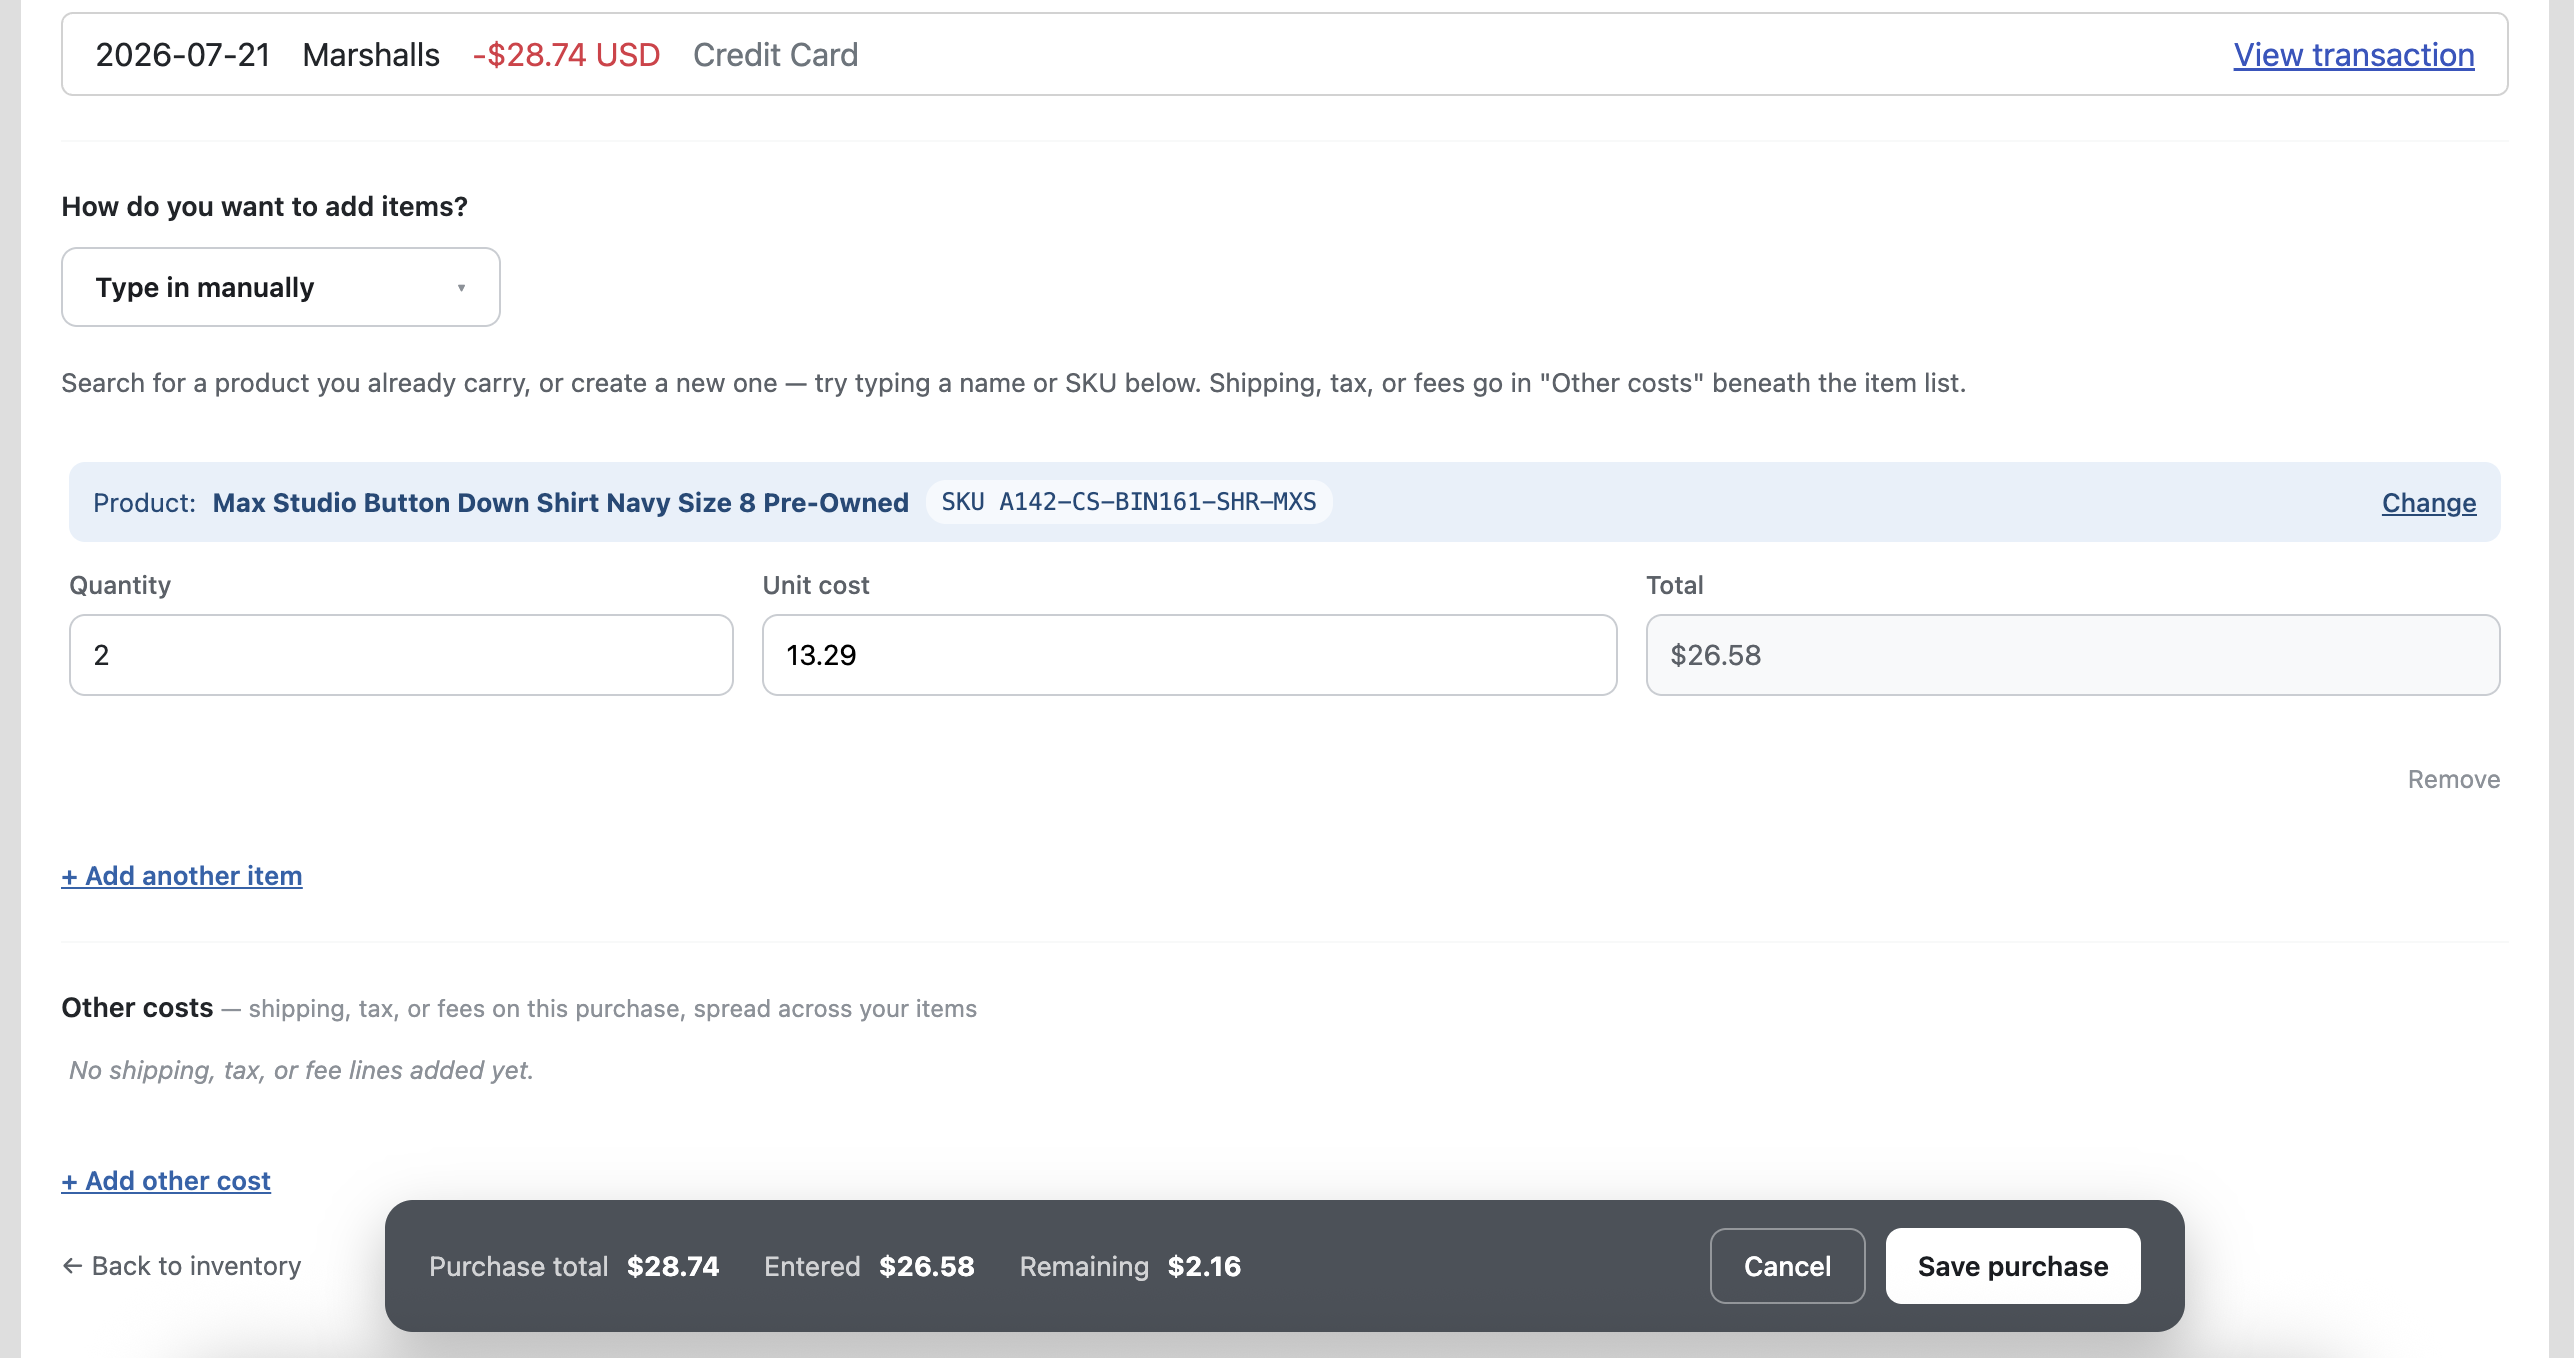Edit the Unit cost field
The width and height of the screenshot is (2574, 1358).
[x=1189, y=655]
